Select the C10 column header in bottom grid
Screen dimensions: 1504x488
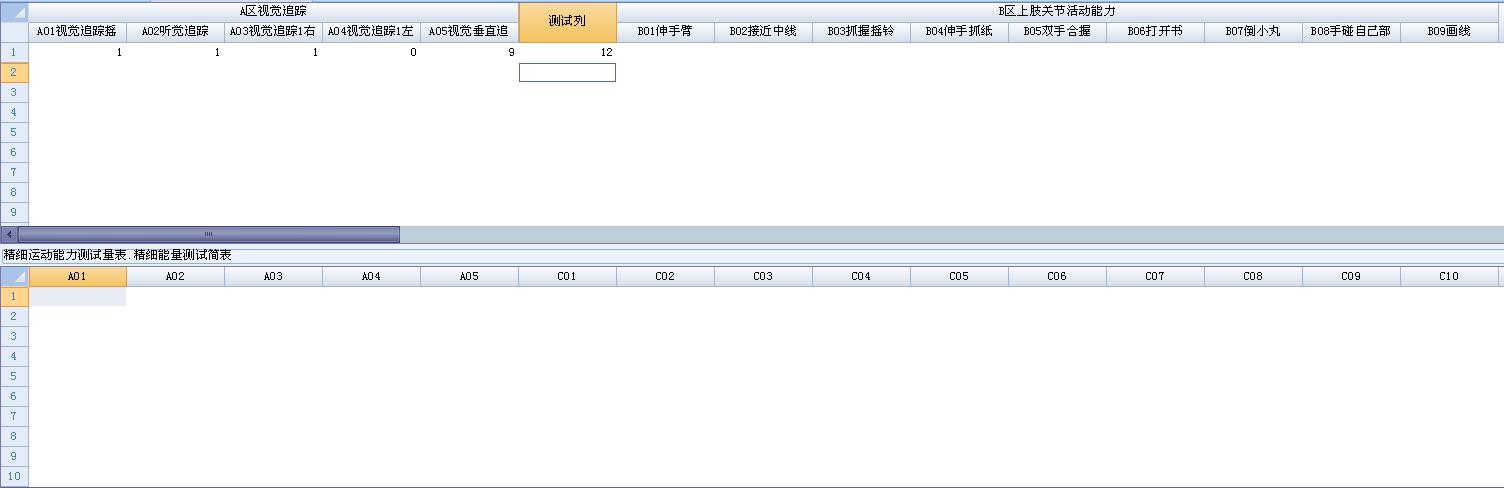coord(1449,276)
